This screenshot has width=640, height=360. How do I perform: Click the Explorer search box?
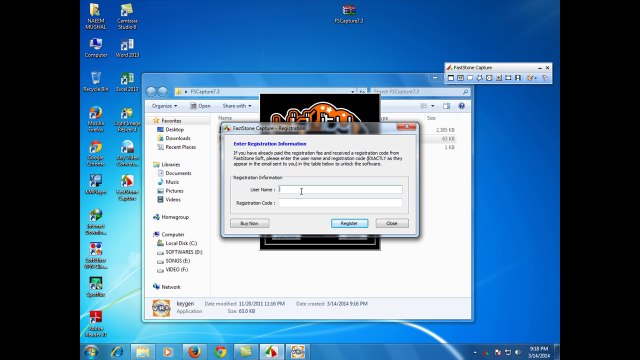pyautogui.click(x=420, y=92)
